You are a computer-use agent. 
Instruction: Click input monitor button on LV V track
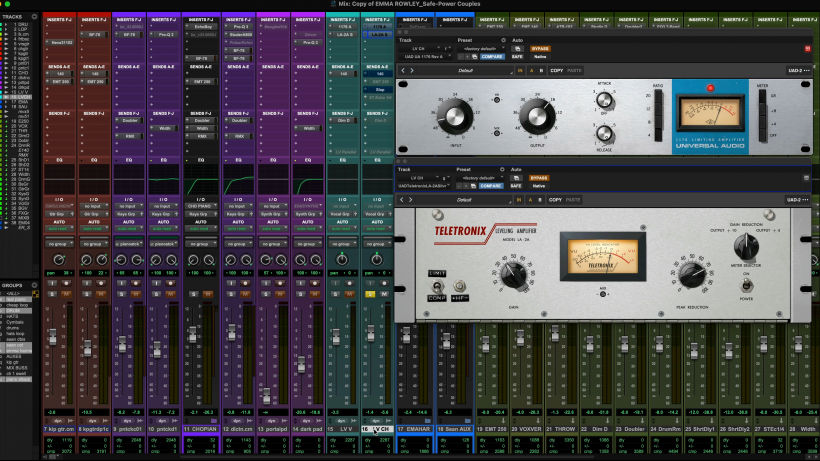pos(335,283)
